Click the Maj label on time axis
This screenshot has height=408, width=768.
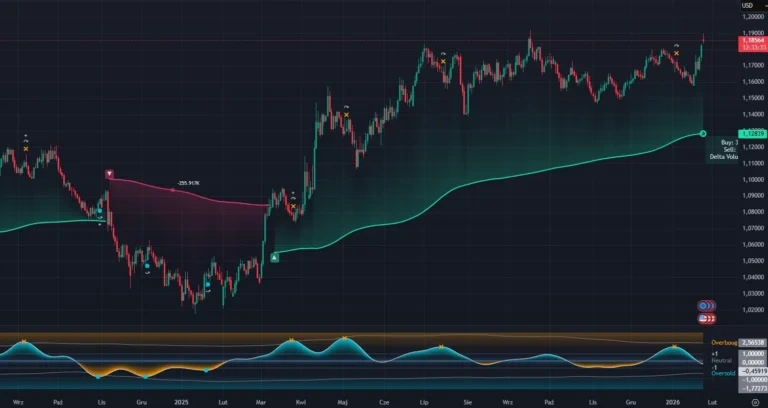[342, 403]
